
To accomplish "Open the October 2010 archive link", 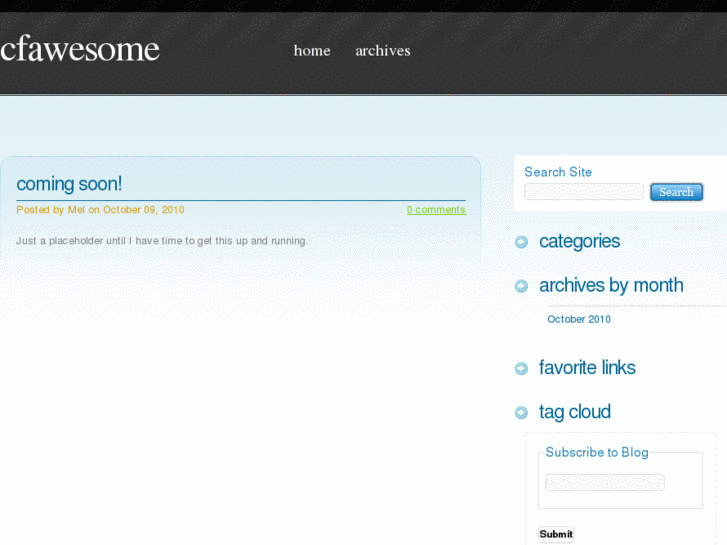I will coord(579,319).
